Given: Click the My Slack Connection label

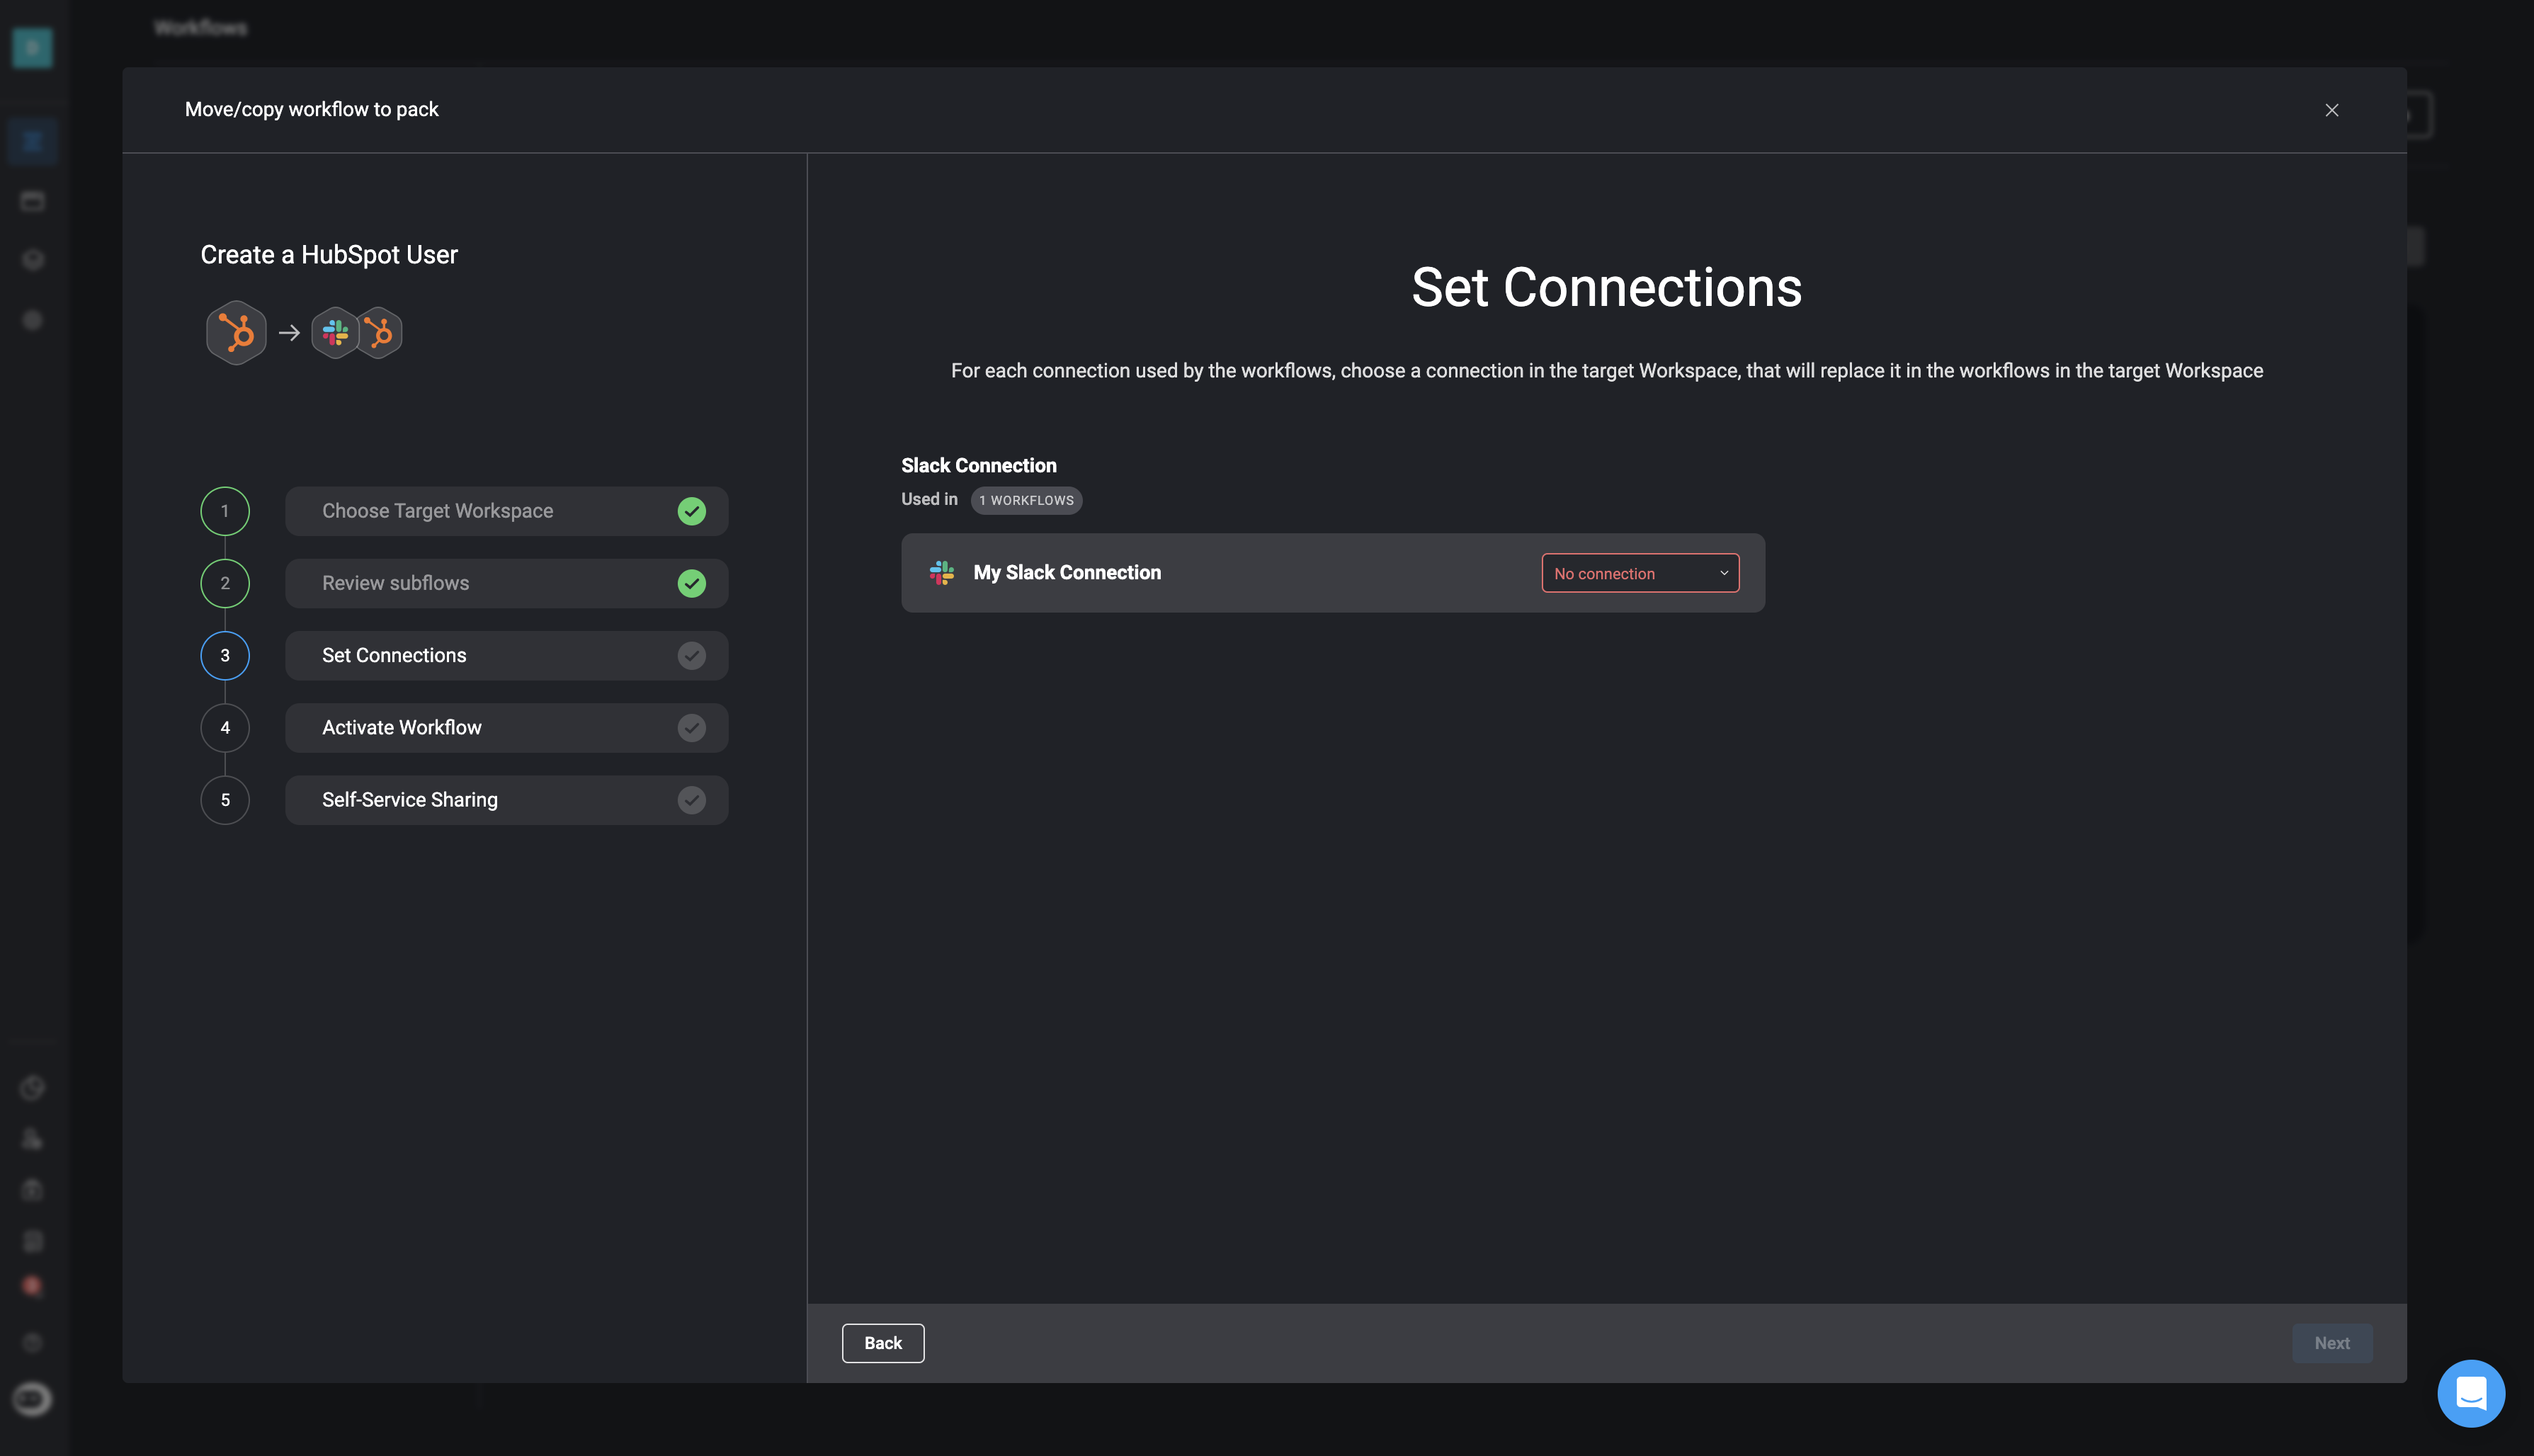Looking at the screenshot, I should click(x=1067, y=572).
